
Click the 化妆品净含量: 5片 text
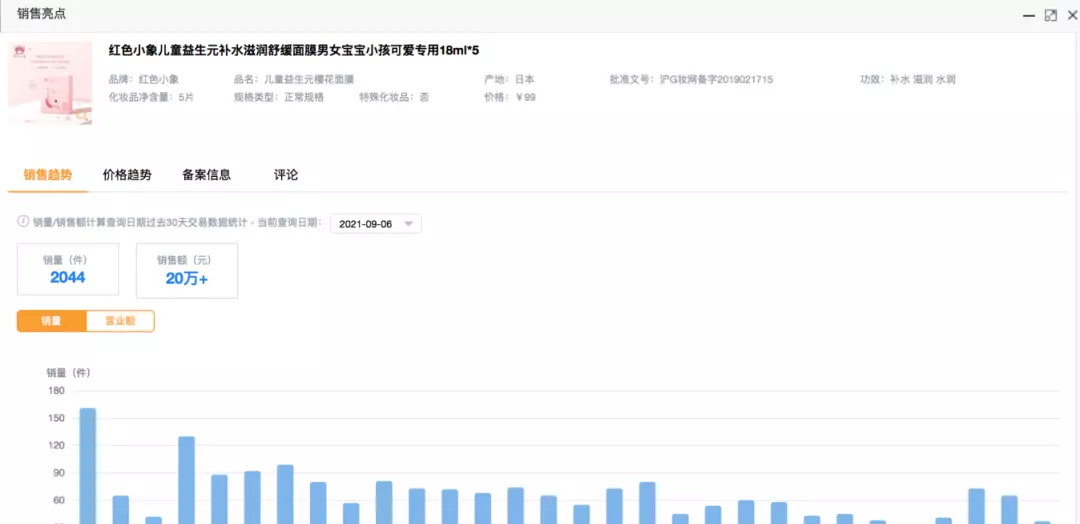click(x=152, y=97)
